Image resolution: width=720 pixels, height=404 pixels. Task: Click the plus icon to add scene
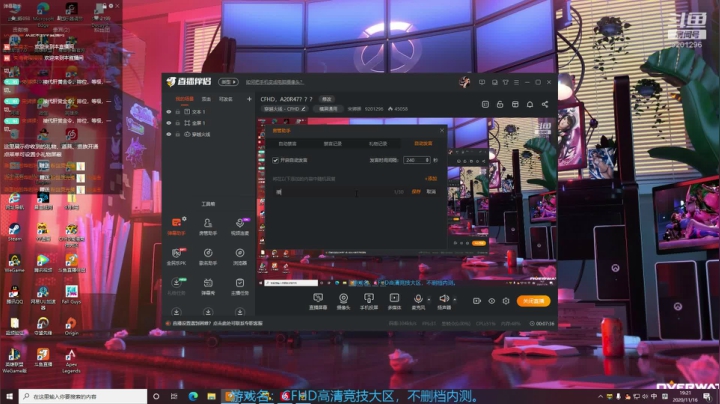(x=249, y=99)
